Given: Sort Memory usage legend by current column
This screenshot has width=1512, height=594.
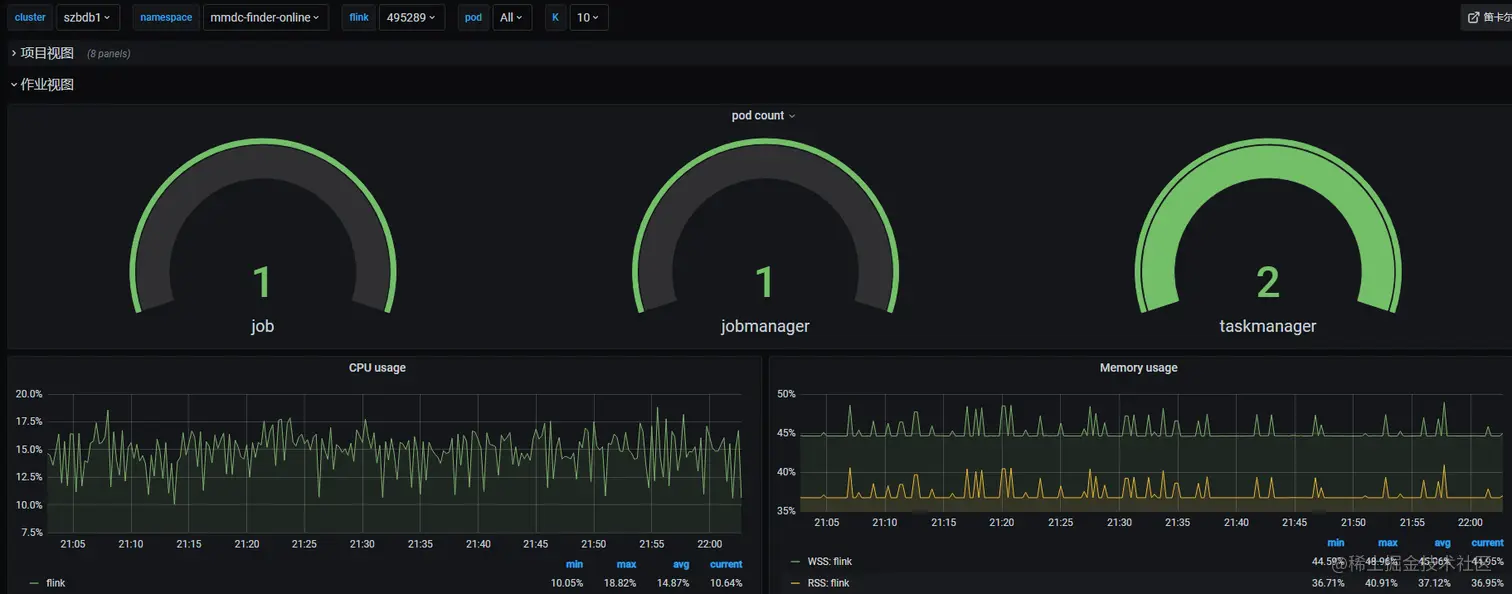Looking at the screenshot, I should click(x=1488, y=543).
